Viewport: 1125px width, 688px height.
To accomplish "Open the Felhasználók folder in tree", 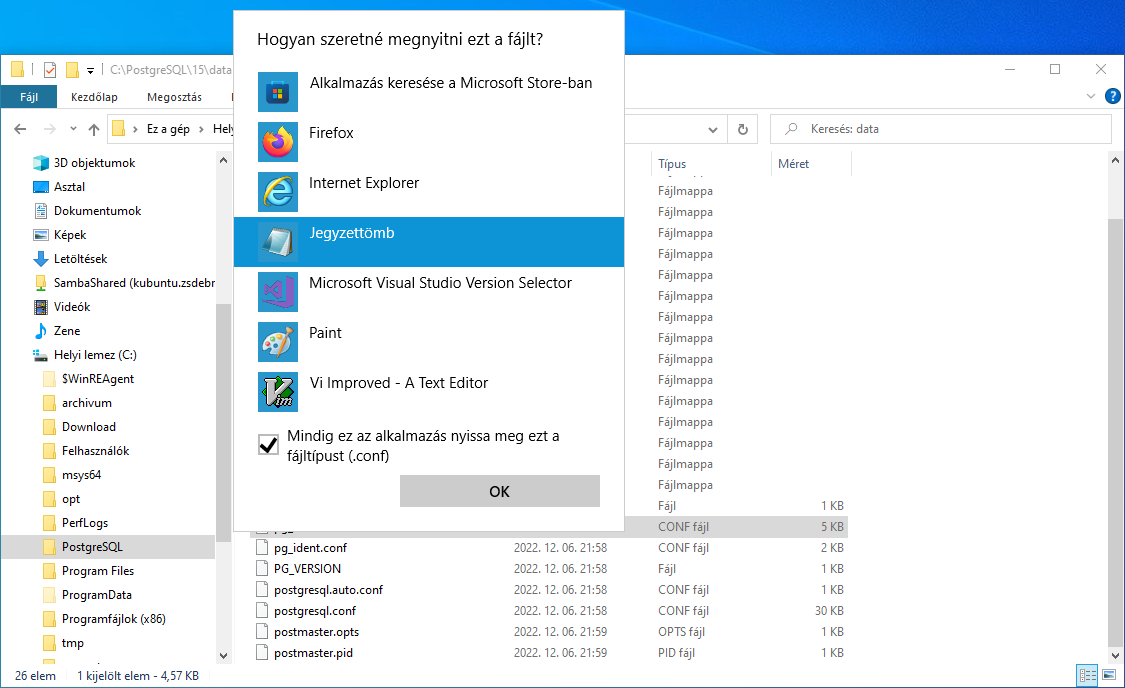I will [95, 451].
